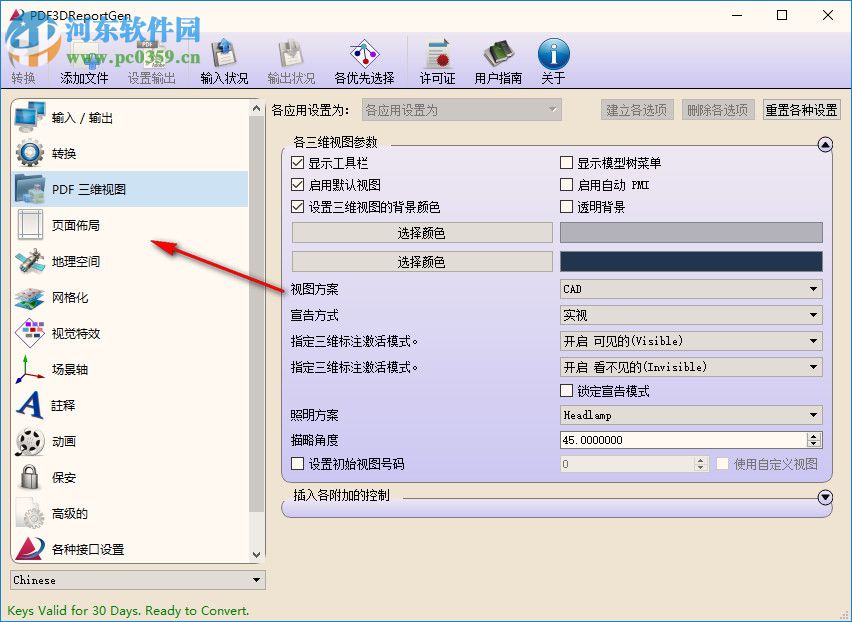Screen dimensions: 852x622
Task: Enable the 透明背景 (transparent background) checkbox
Action: pos(567,208)
